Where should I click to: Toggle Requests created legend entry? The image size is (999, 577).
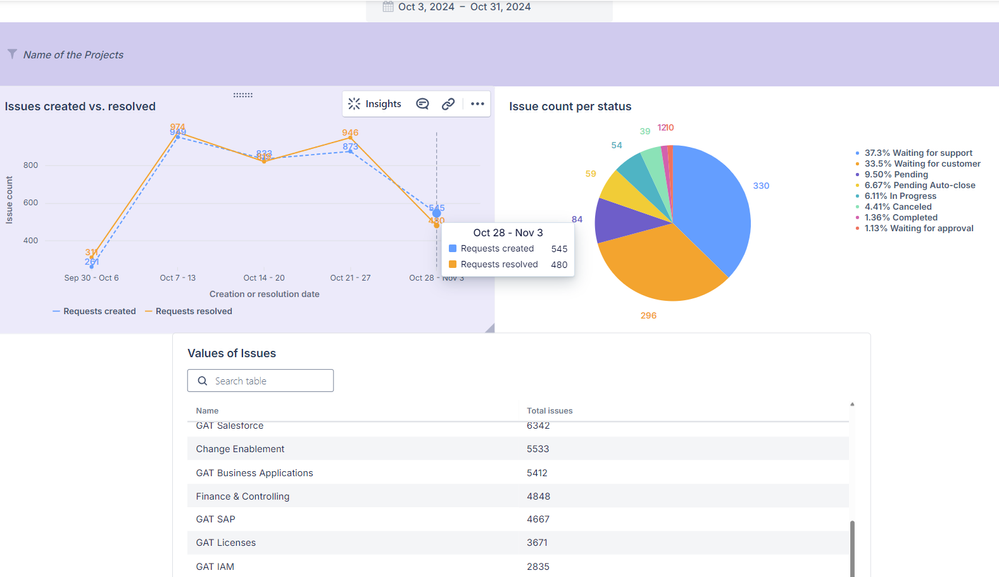[x=94, y=311]
